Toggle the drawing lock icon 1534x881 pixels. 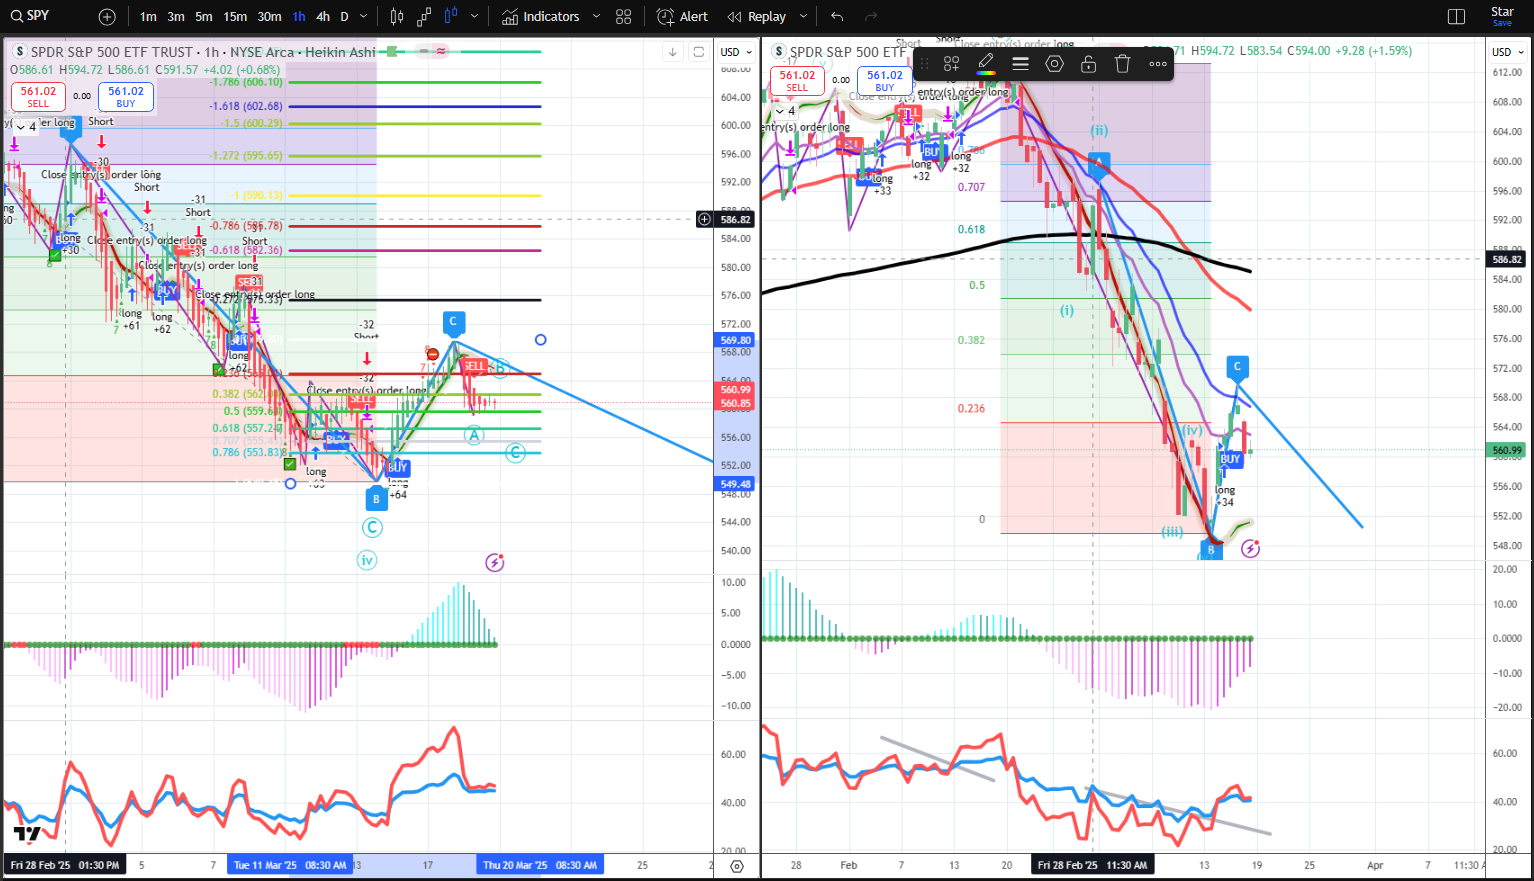[1088, 64]
